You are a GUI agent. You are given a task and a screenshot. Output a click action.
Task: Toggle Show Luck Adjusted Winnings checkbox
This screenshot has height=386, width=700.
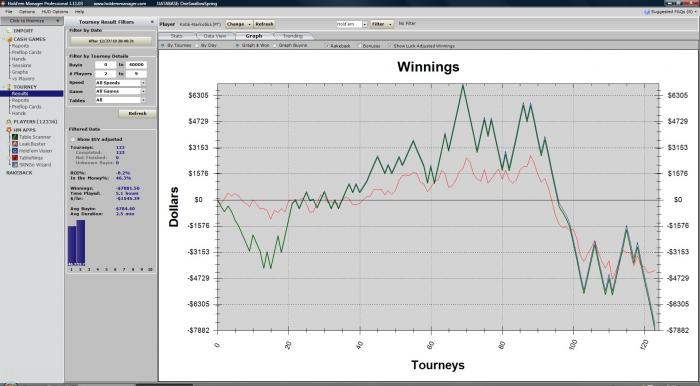(390, 46)
